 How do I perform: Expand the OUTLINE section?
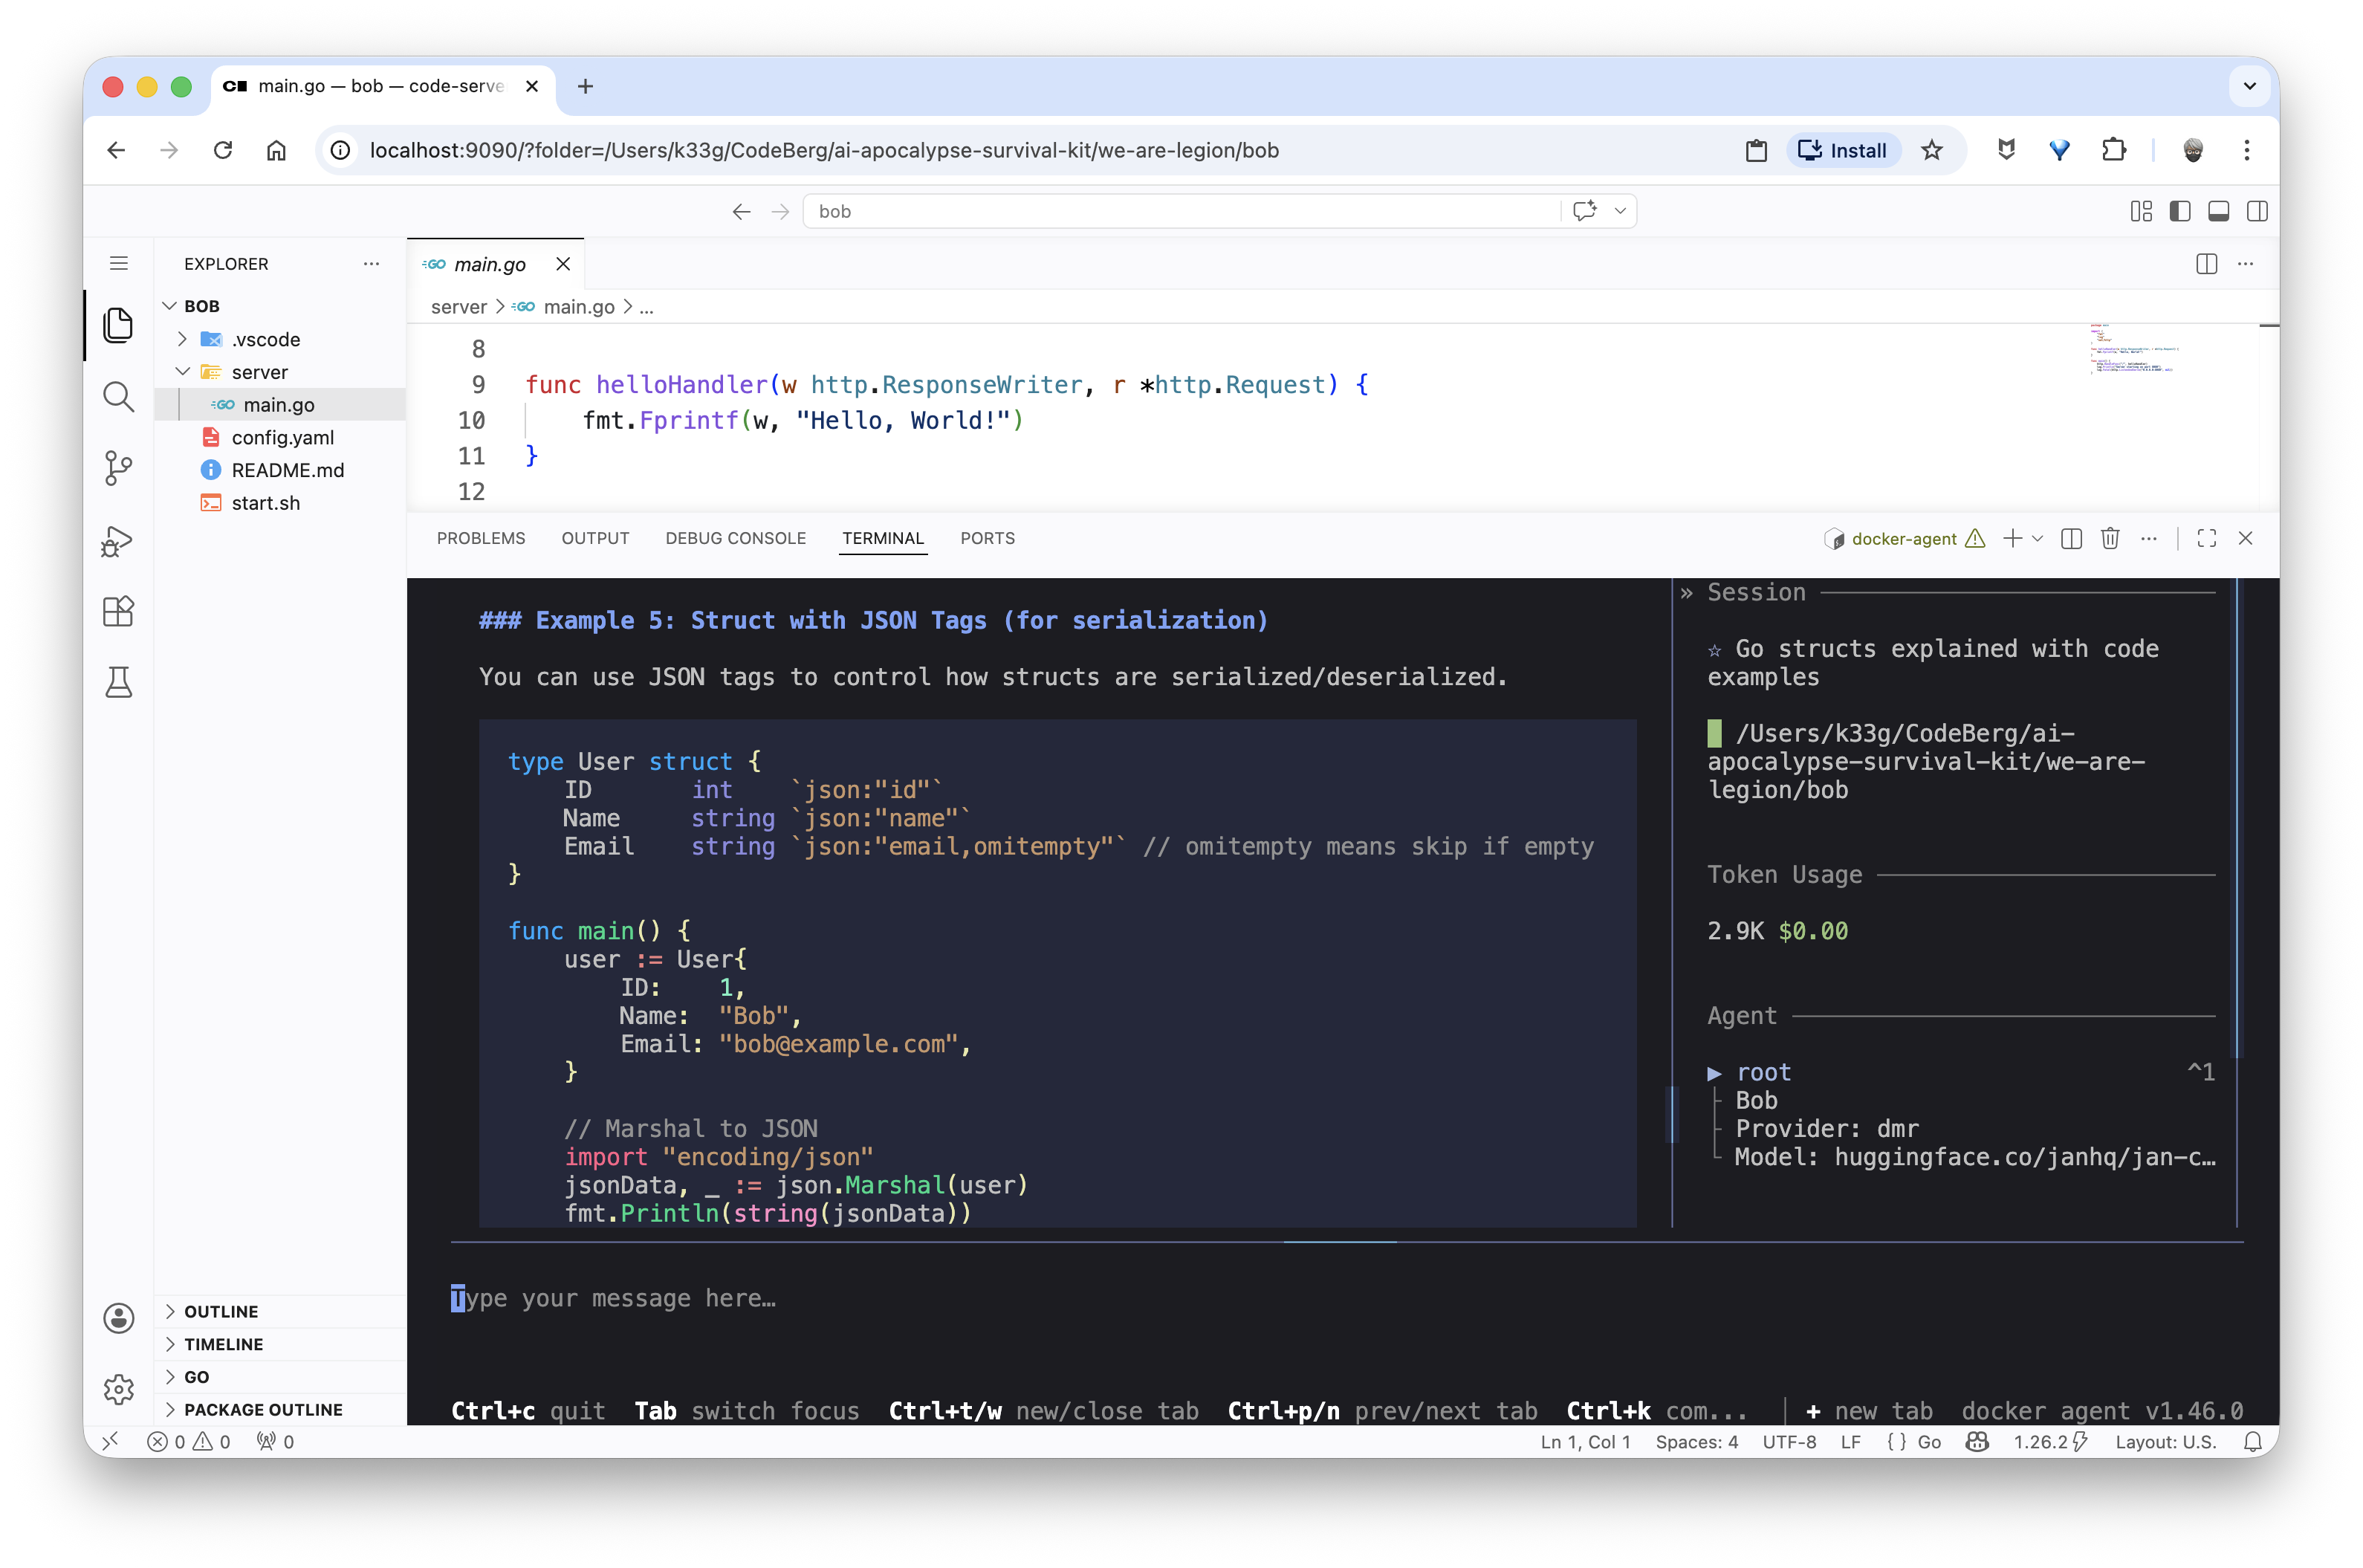point(221,1311)
